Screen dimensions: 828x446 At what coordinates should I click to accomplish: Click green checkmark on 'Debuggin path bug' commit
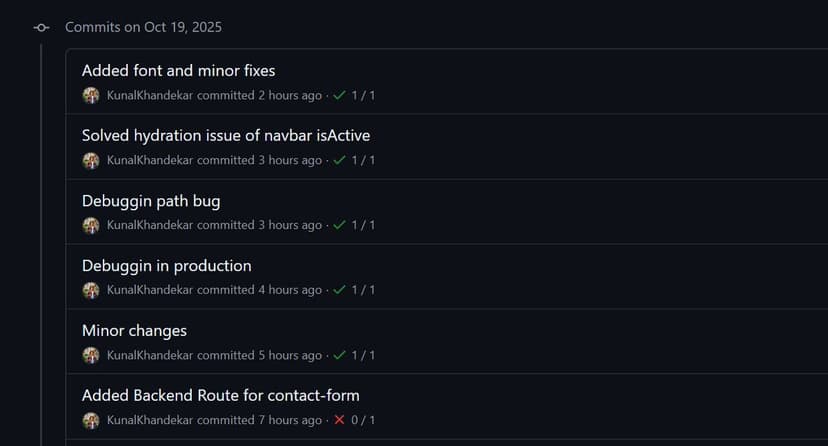pos(339,225)
